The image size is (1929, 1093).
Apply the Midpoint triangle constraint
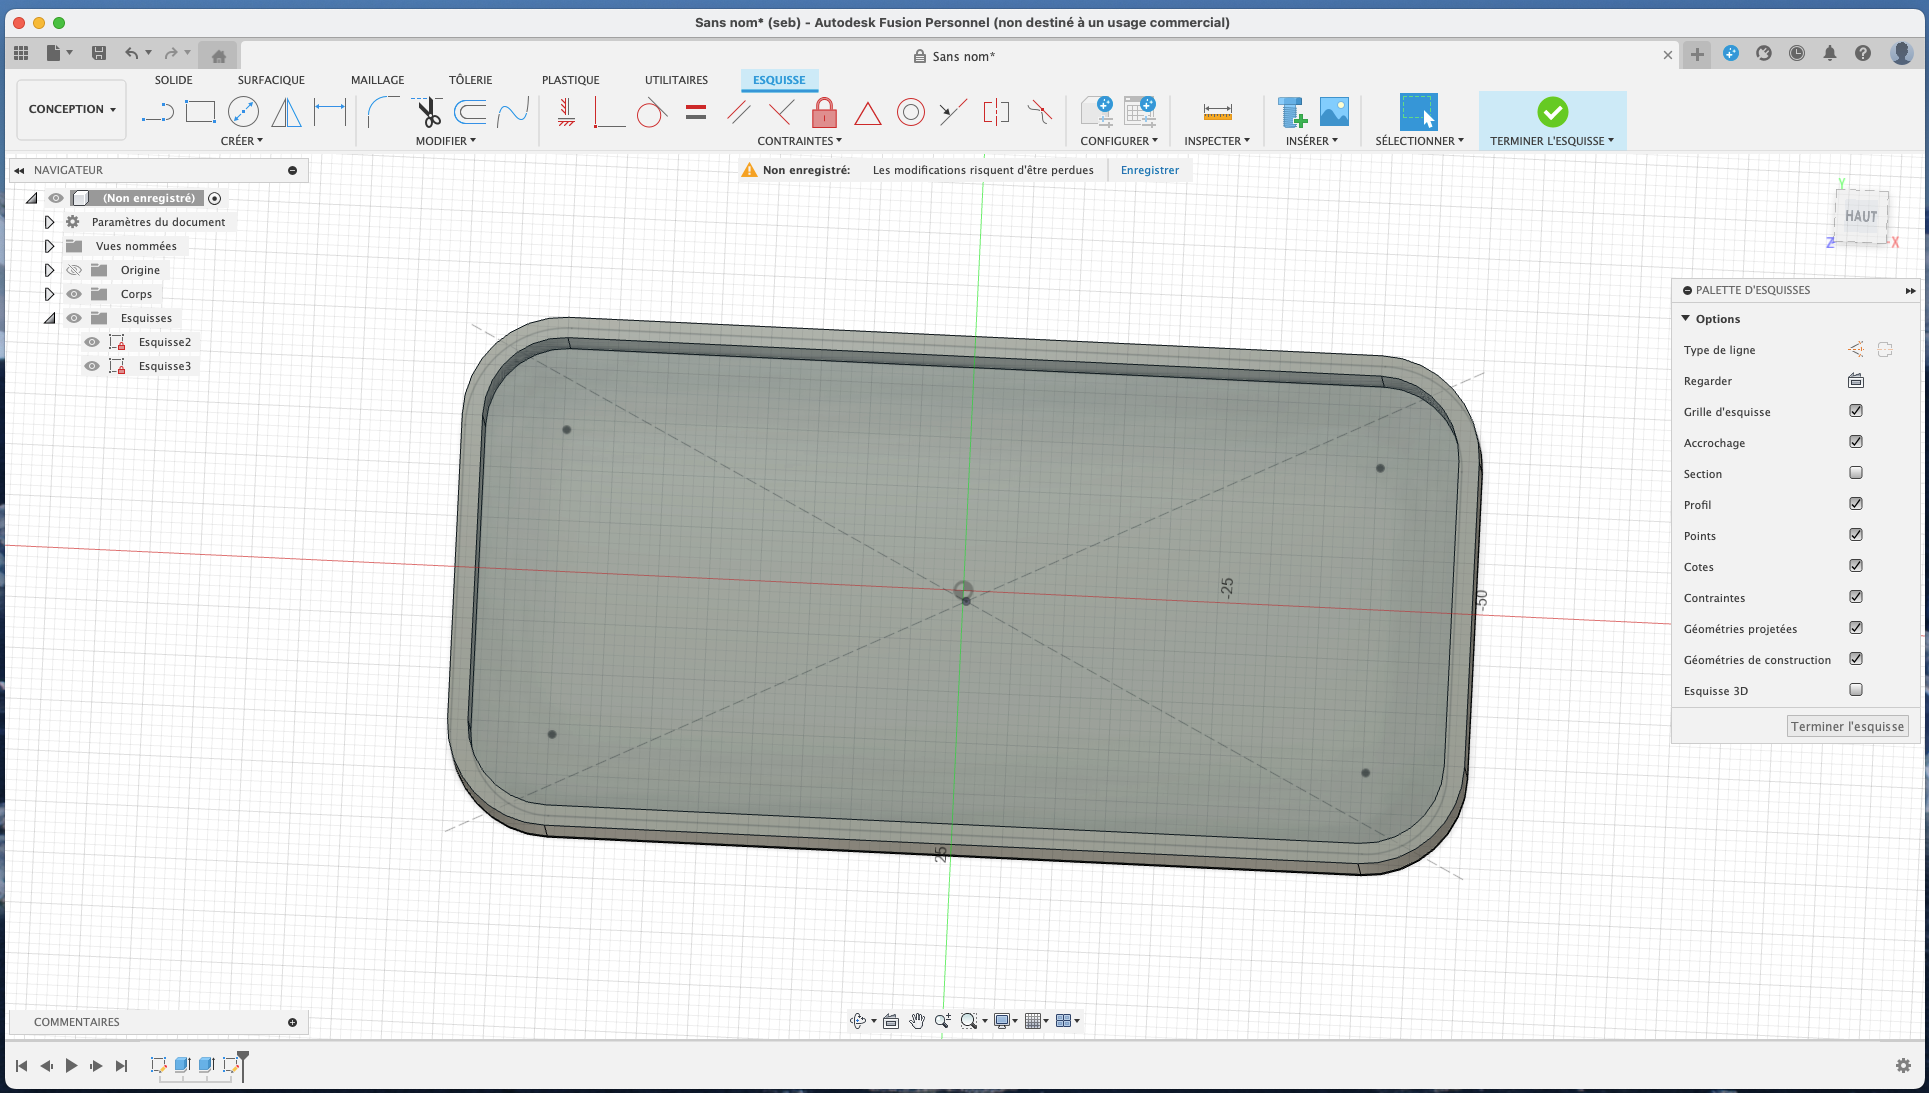click(867, 113)
